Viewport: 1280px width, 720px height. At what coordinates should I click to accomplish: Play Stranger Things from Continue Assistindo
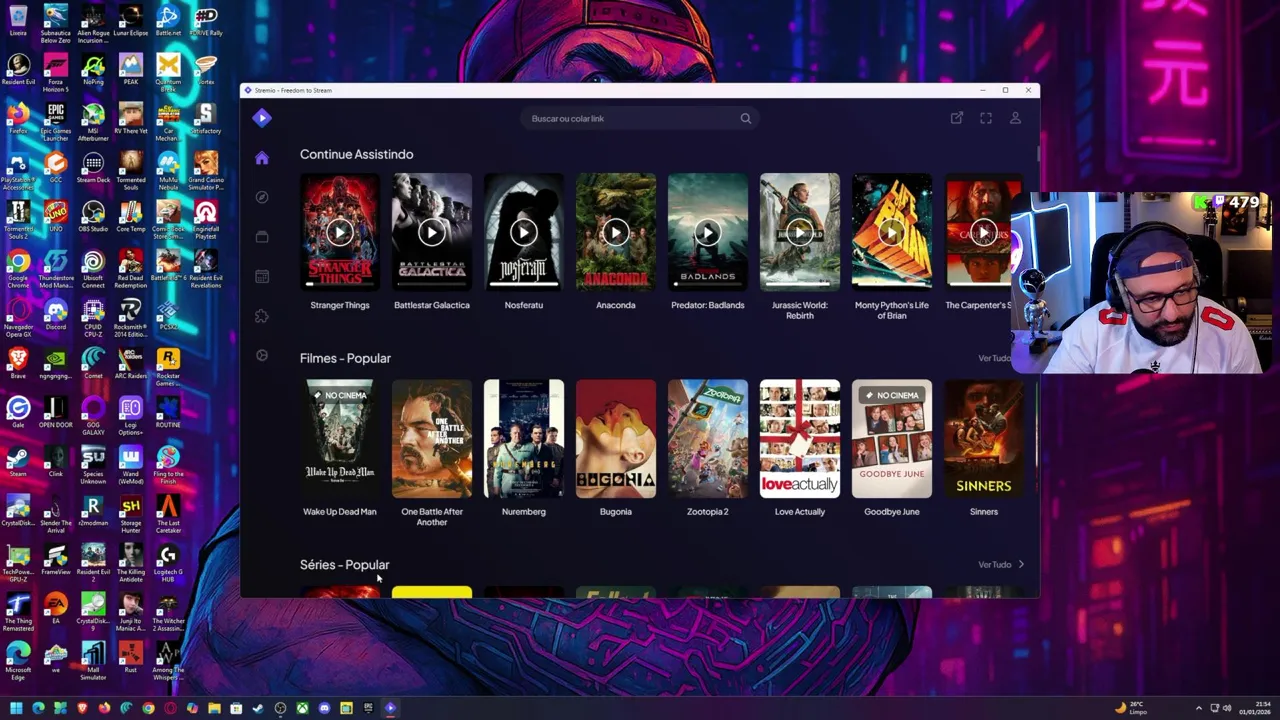pyautogui.click(x=340, y=232)
